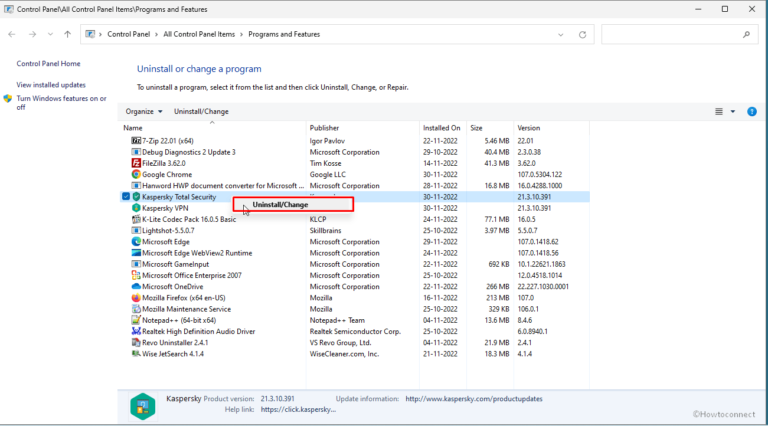
Task: Click the Skillbrains publisher cell
Action: tap(325, 230)
